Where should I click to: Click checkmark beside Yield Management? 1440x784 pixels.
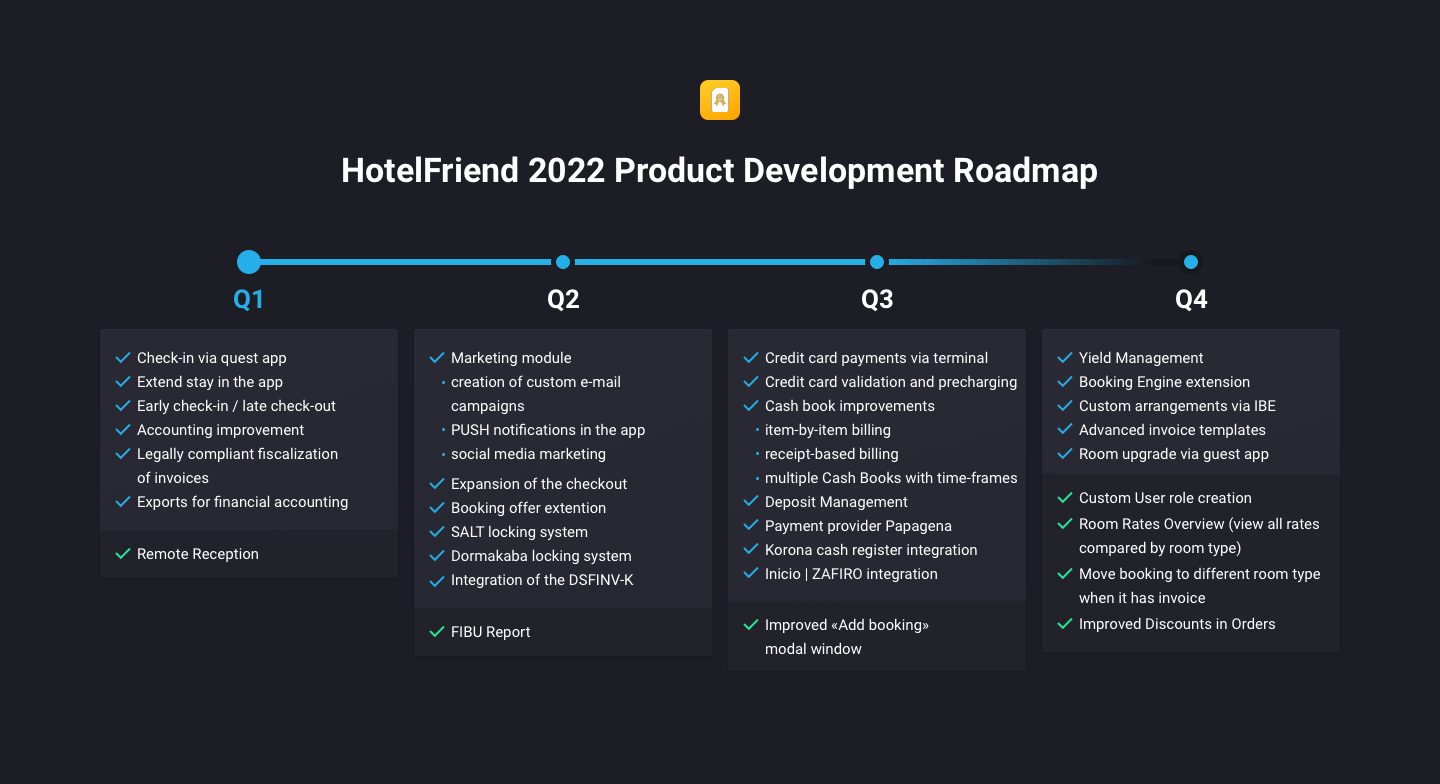tap(1065, 358)
